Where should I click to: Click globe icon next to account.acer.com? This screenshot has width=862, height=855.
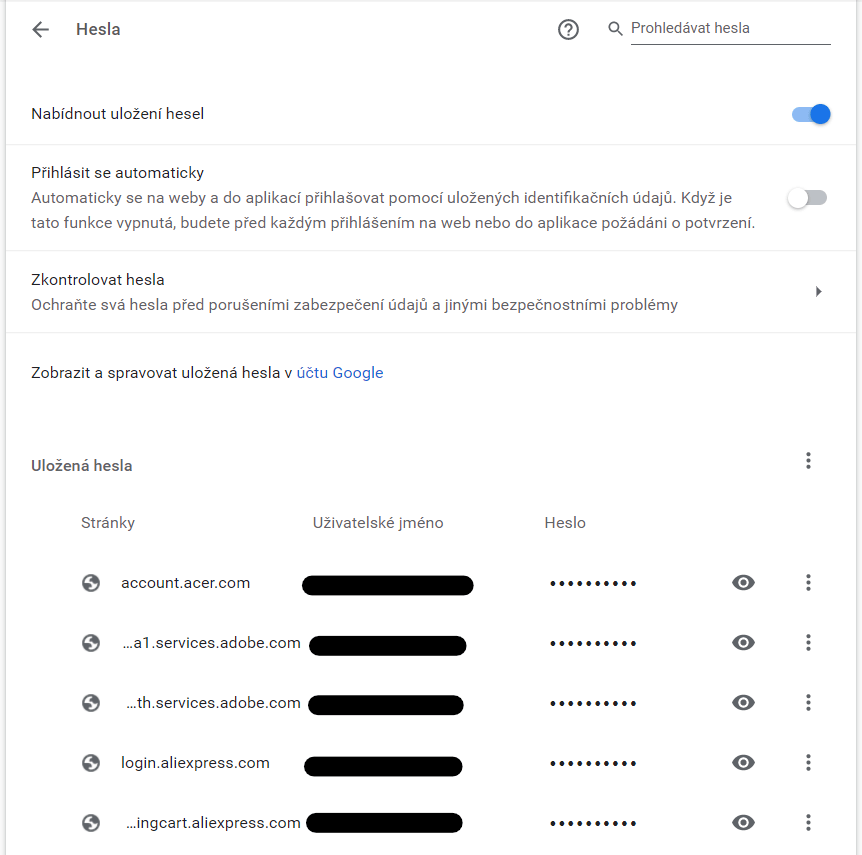pyautogui.click(x=91, y=583)
